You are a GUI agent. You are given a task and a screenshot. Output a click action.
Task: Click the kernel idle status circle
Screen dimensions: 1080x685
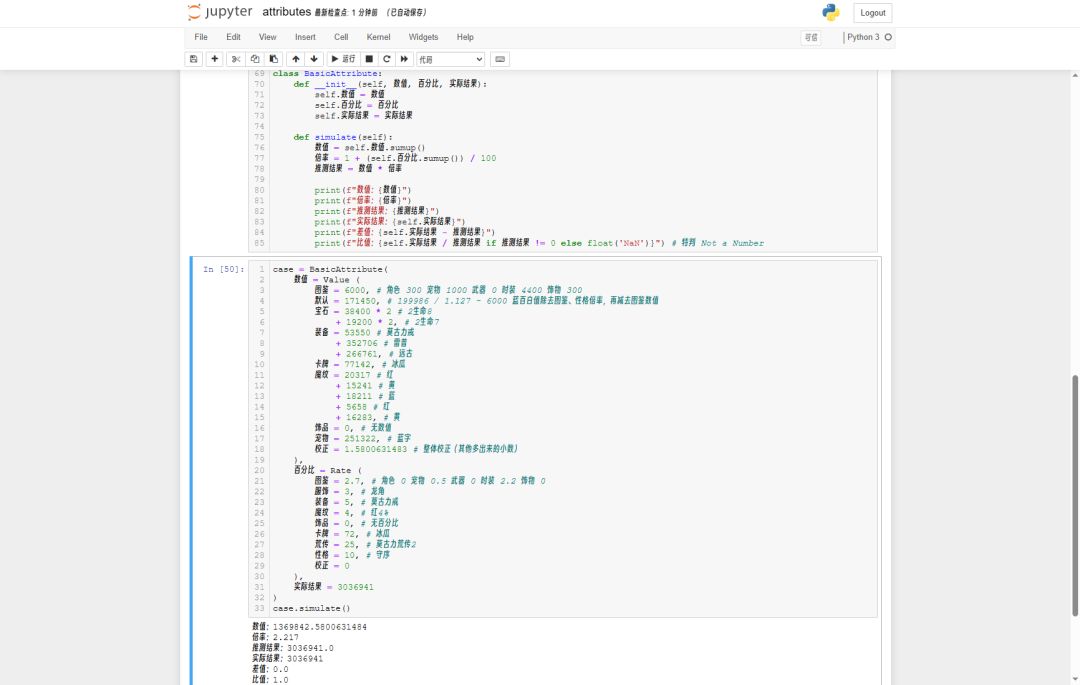888,37
